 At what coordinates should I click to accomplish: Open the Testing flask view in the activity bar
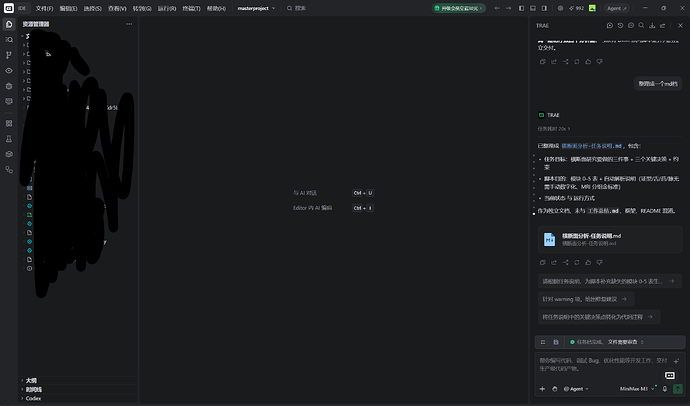tap(9, 139)
